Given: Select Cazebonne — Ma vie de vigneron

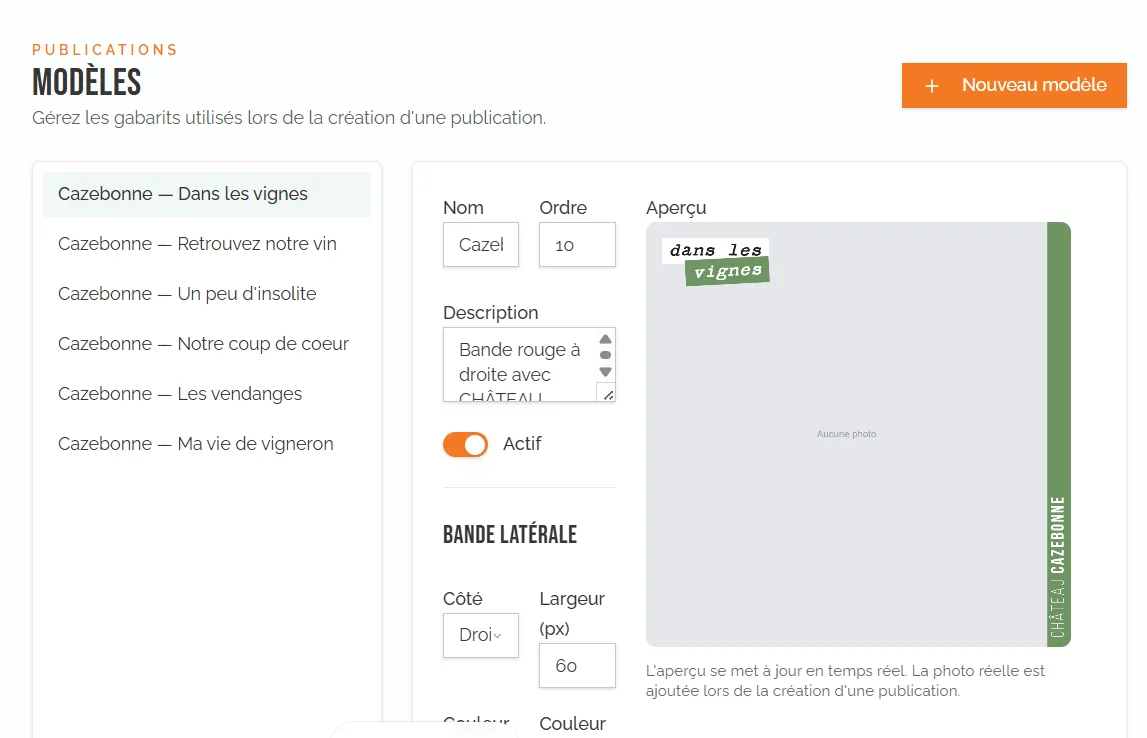Looking at the screenshot, I should [207, 443].
